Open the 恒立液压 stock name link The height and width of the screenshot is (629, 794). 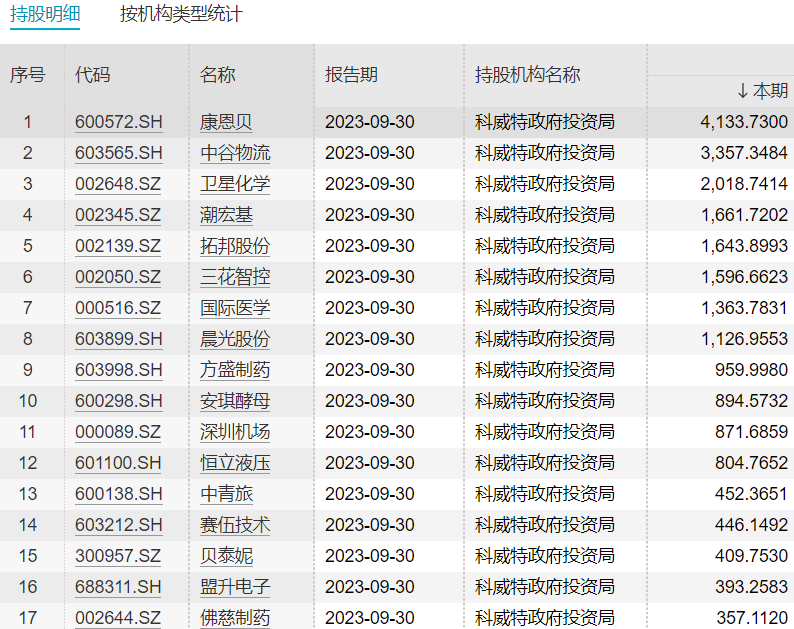(235, 463)
